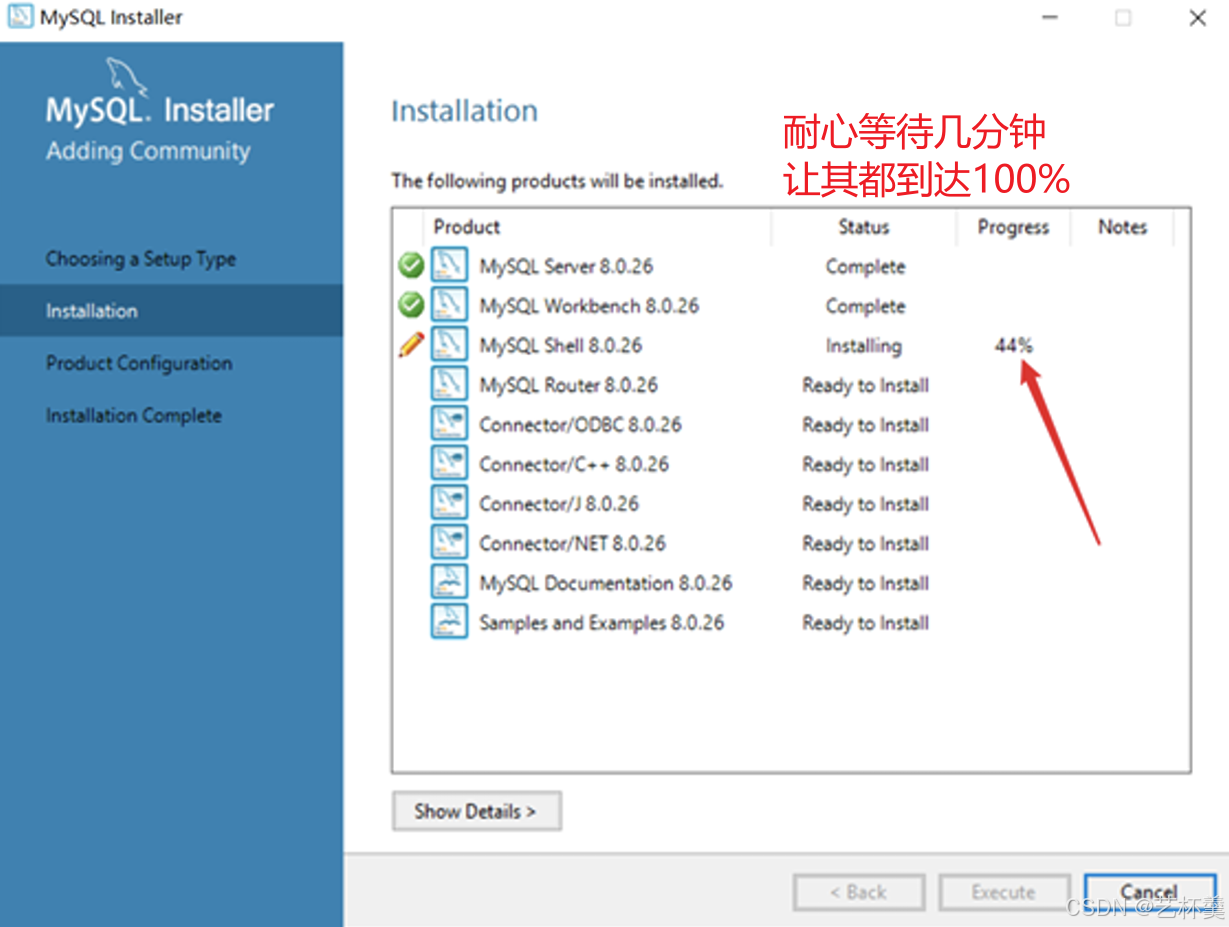Click the Connector/C++ 8.0.26 product icon
Image resolution: width=1229 pixels, height=927 pixels.
tap(449, 463)
